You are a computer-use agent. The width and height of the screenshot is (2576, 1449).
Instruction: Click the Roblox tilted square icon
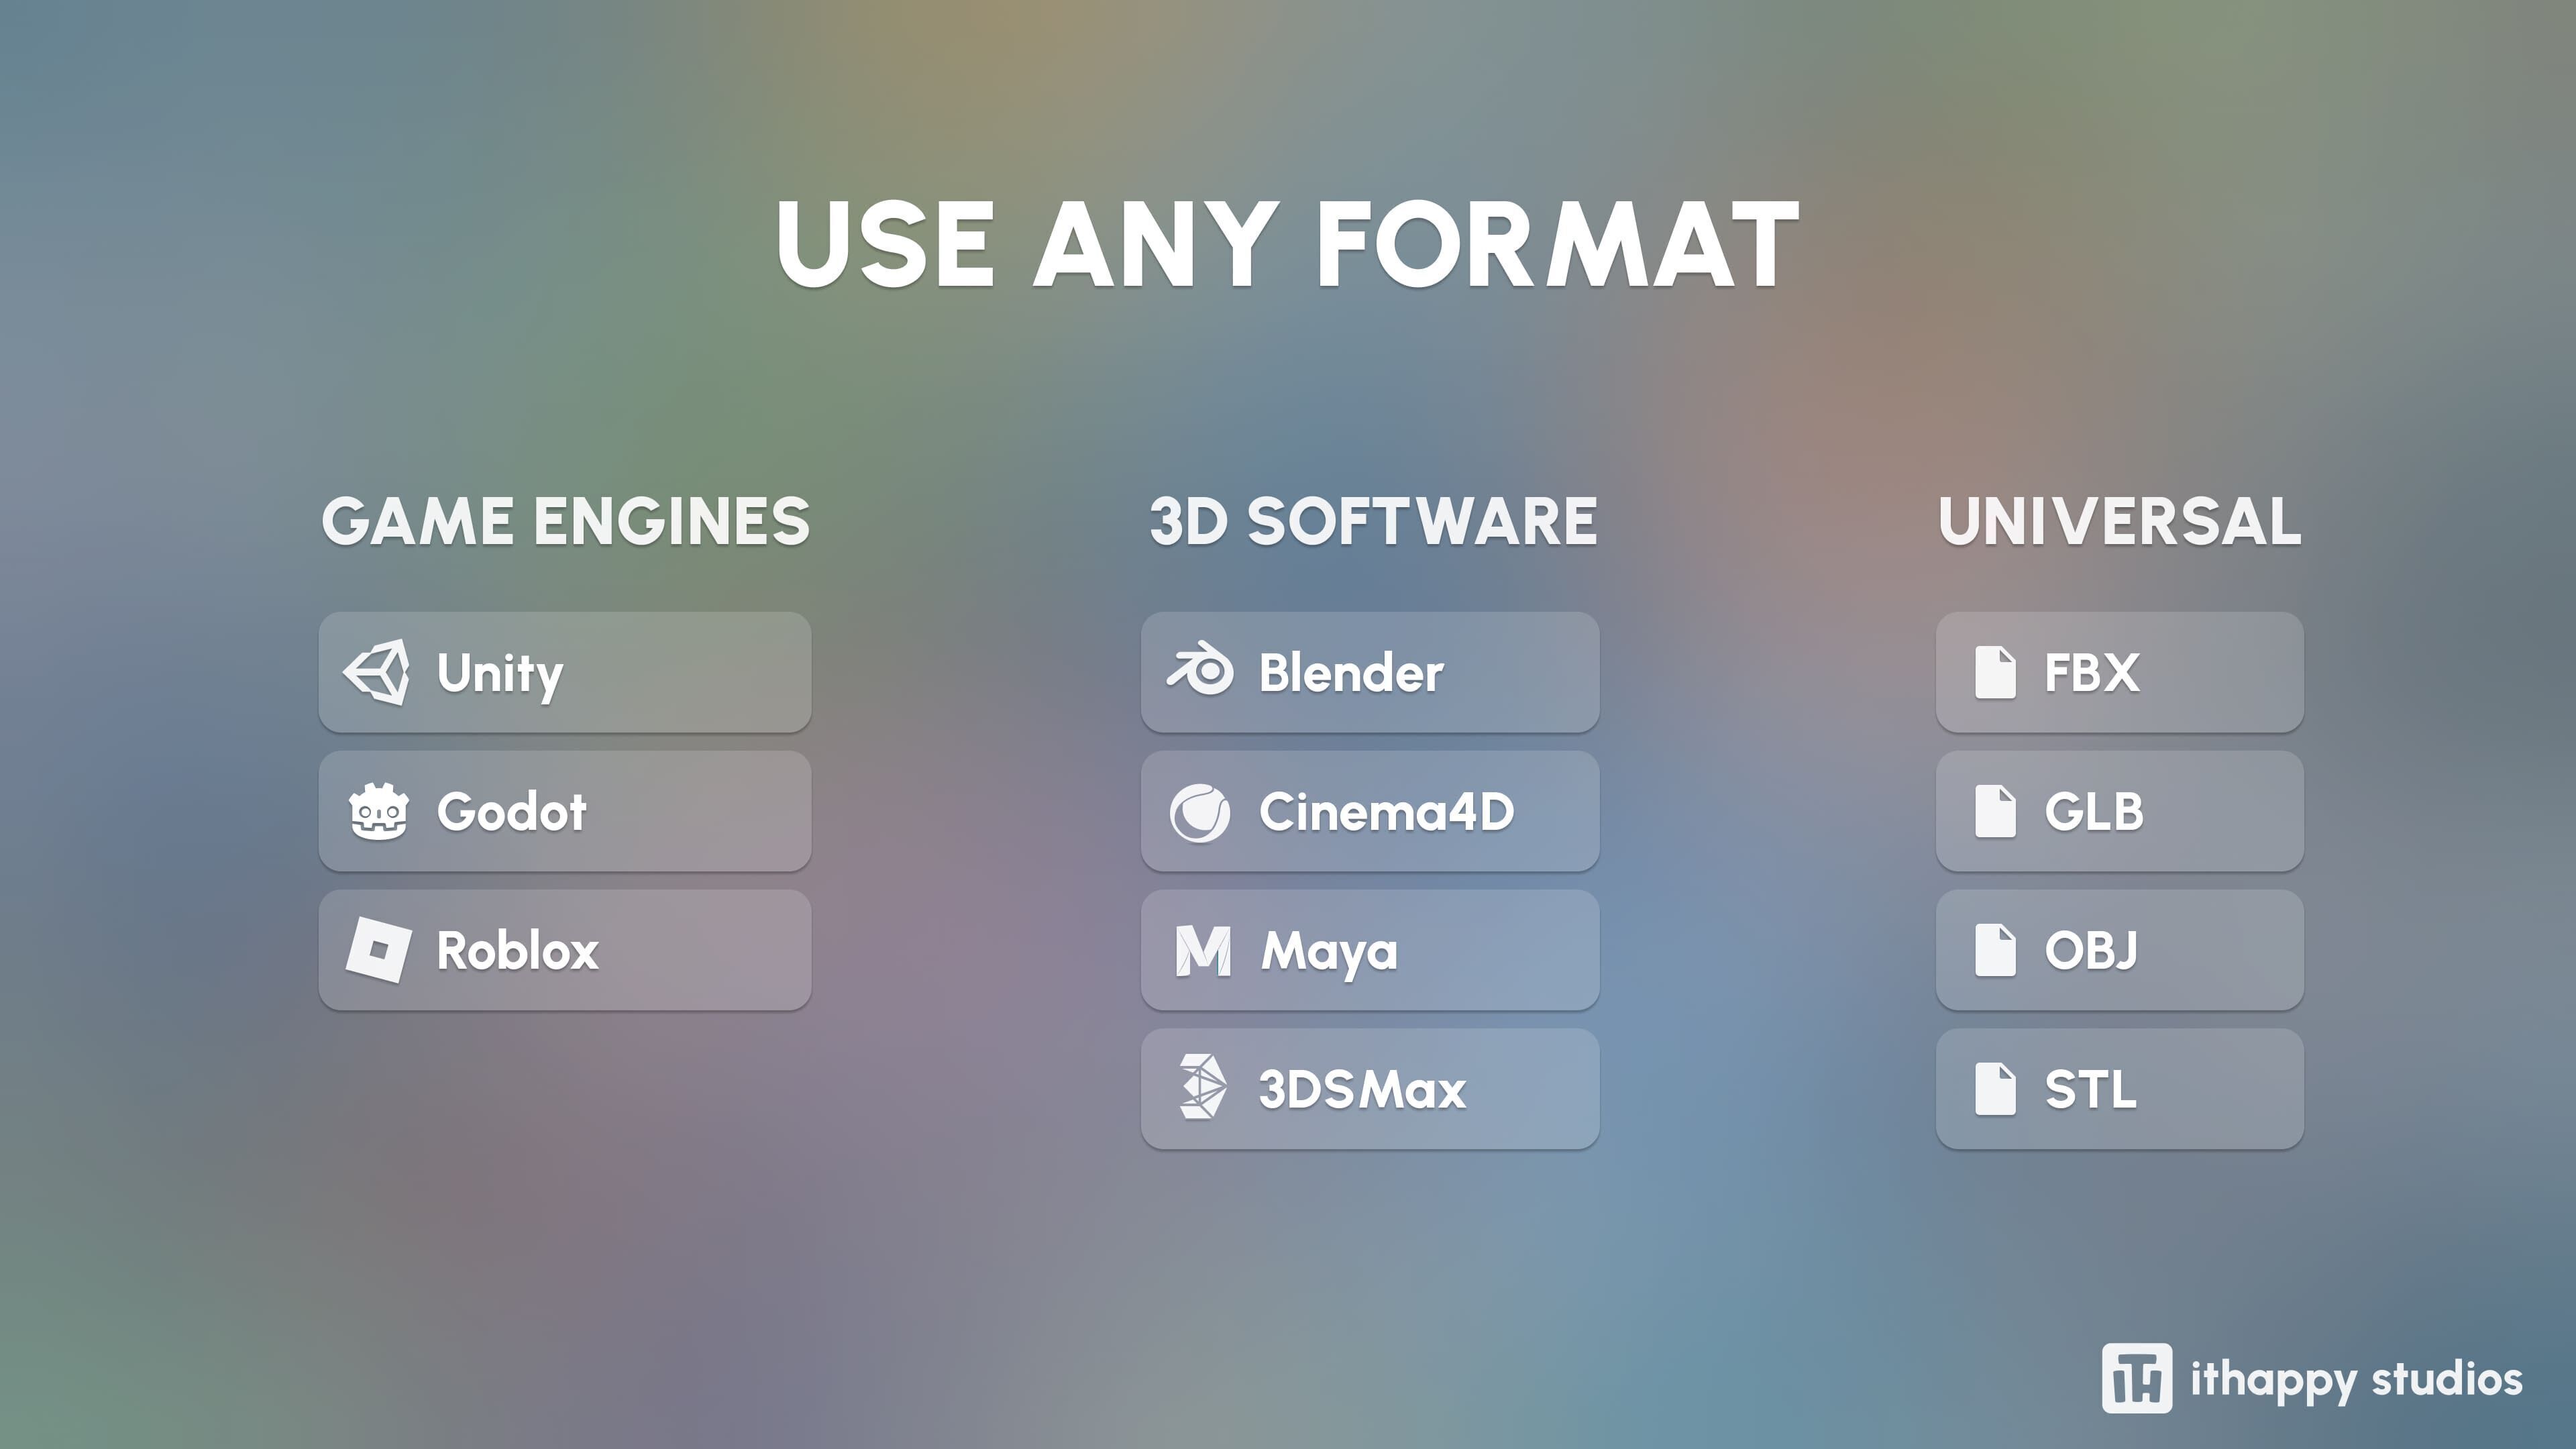[x=378, y=950]
